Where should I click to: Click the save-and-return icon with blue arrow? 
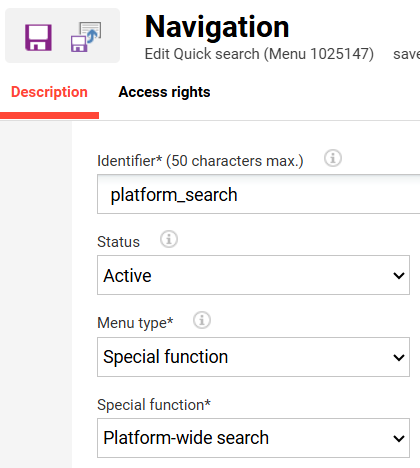pos(86,37)
